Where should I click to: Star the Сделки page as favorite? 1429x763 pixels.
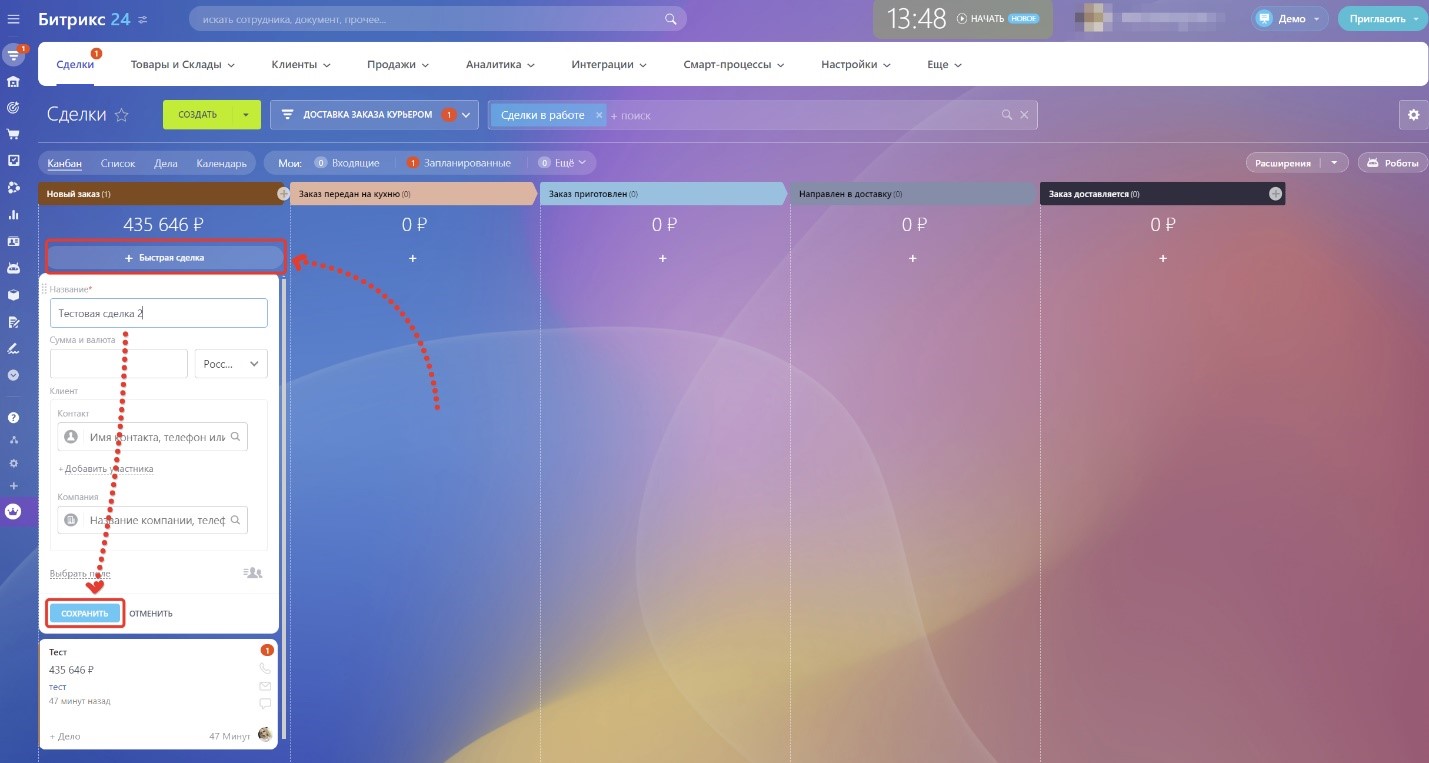(122, 115)
